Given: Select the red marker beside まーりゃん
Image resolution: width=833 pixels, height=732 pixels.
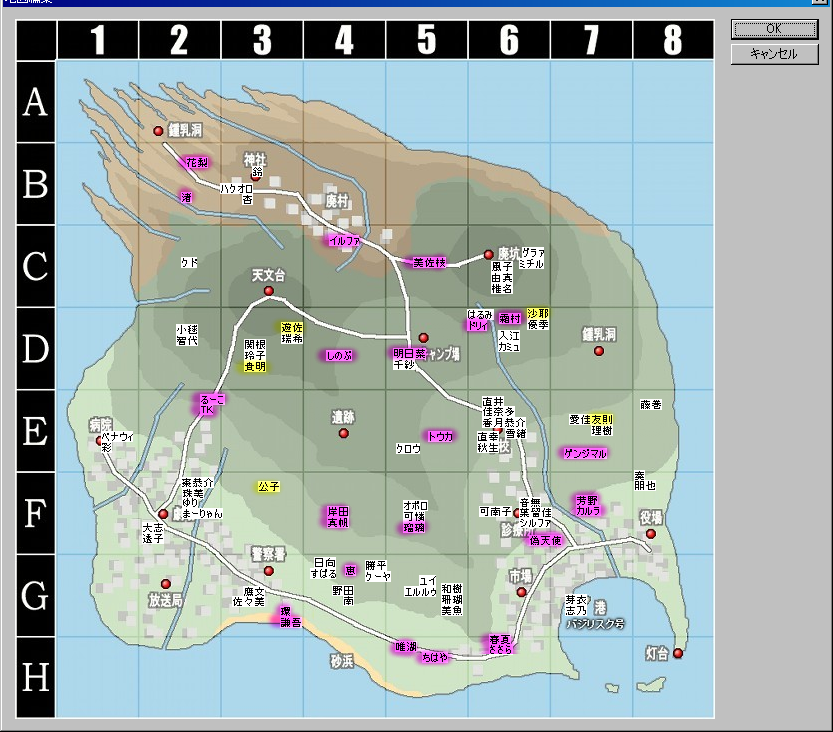Looking at the screenshot, I should (x=163, y=514).
